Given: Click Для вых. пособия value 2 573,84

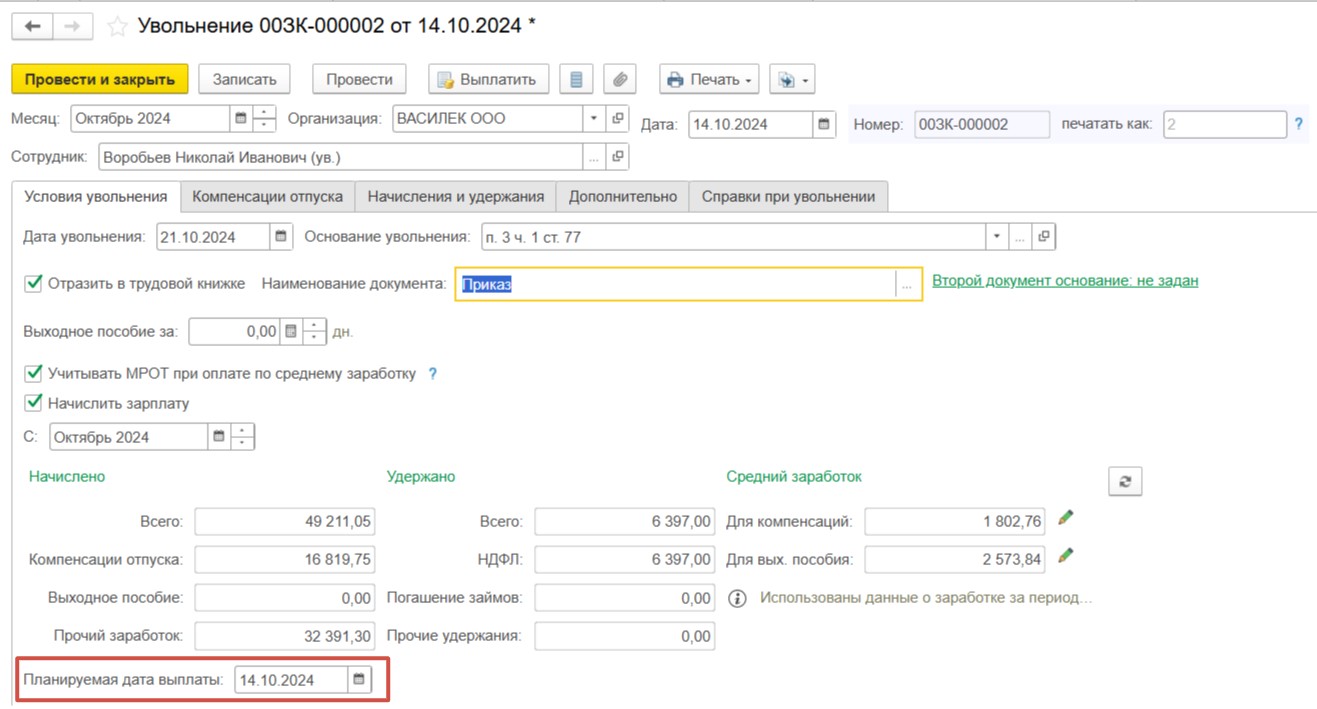Looking at the screenshot, I should click(x=955, y=560).
